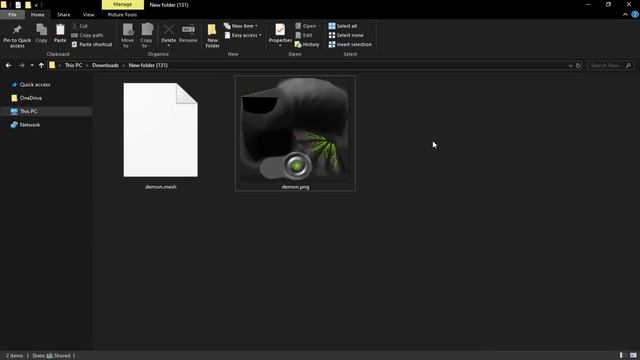Switch to large thumbnails view icon
The width and height of the screenshot is (640, 360).
click(x=633, y=356)
